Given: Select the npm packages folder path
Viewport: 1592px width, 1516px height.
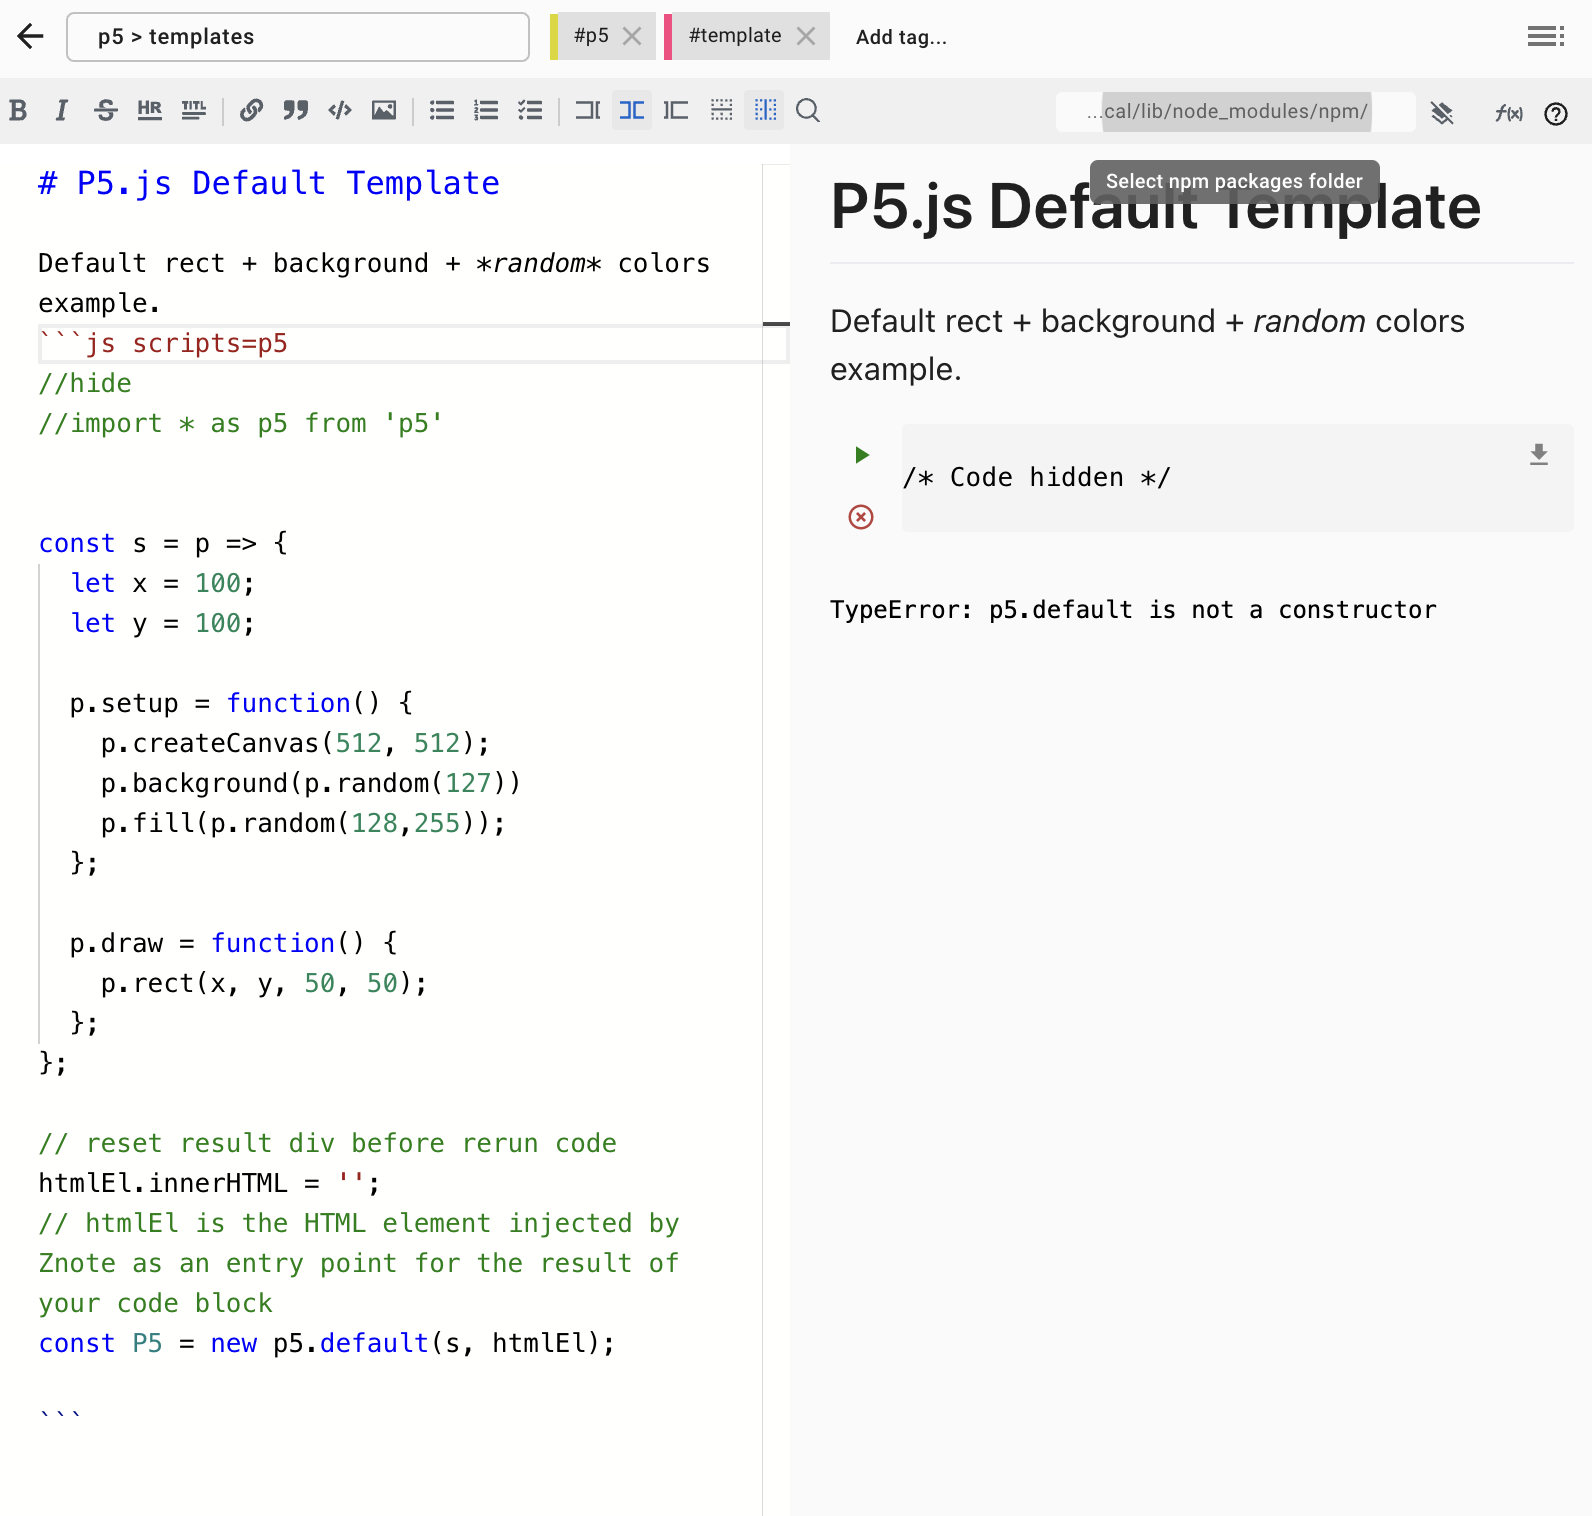Looking at the screenshot, I should click(1235, 112).
